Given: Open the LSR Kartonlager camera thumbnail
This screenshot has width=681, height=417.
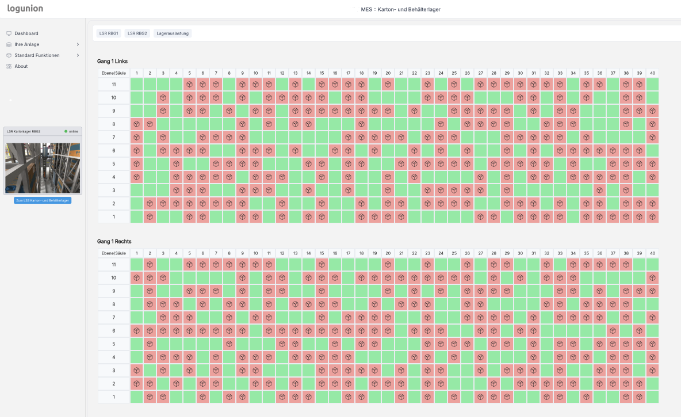Looking at the screenshot, I should pyautogui.click(x=42, y=166).
